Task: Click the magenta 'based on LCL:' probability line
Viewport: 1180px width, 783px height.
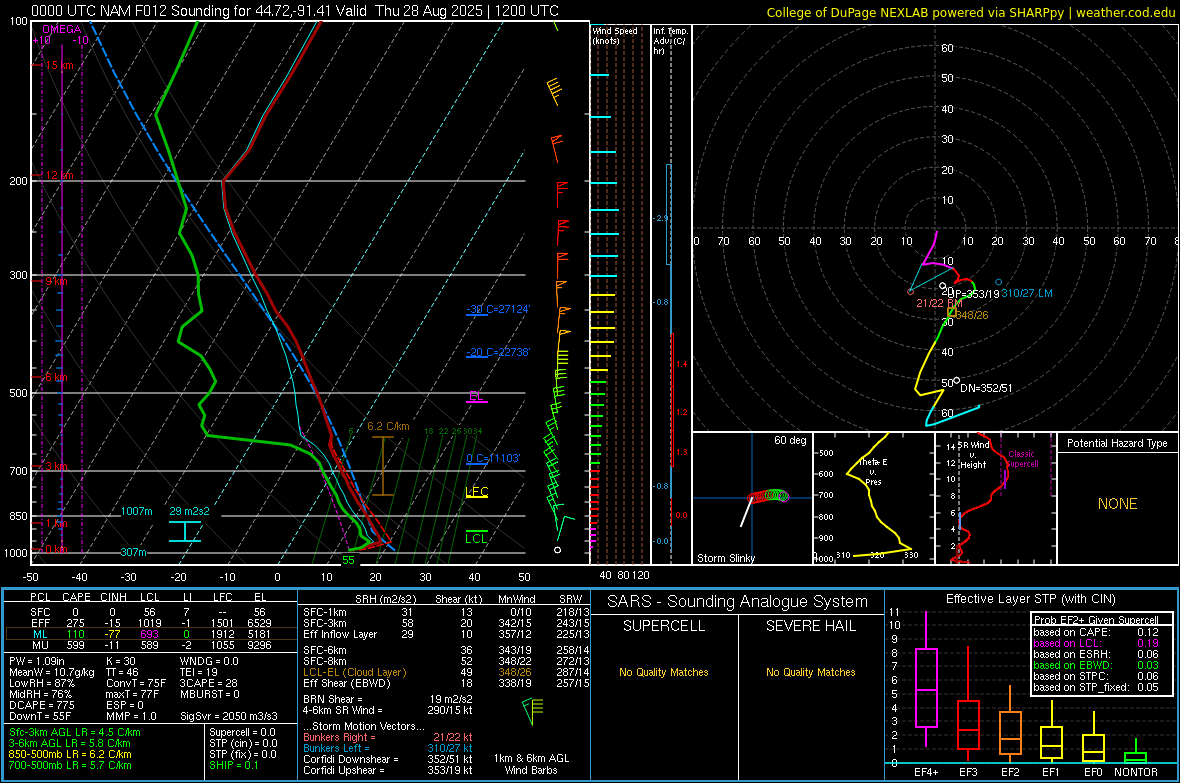Action: pos(1096,644)
